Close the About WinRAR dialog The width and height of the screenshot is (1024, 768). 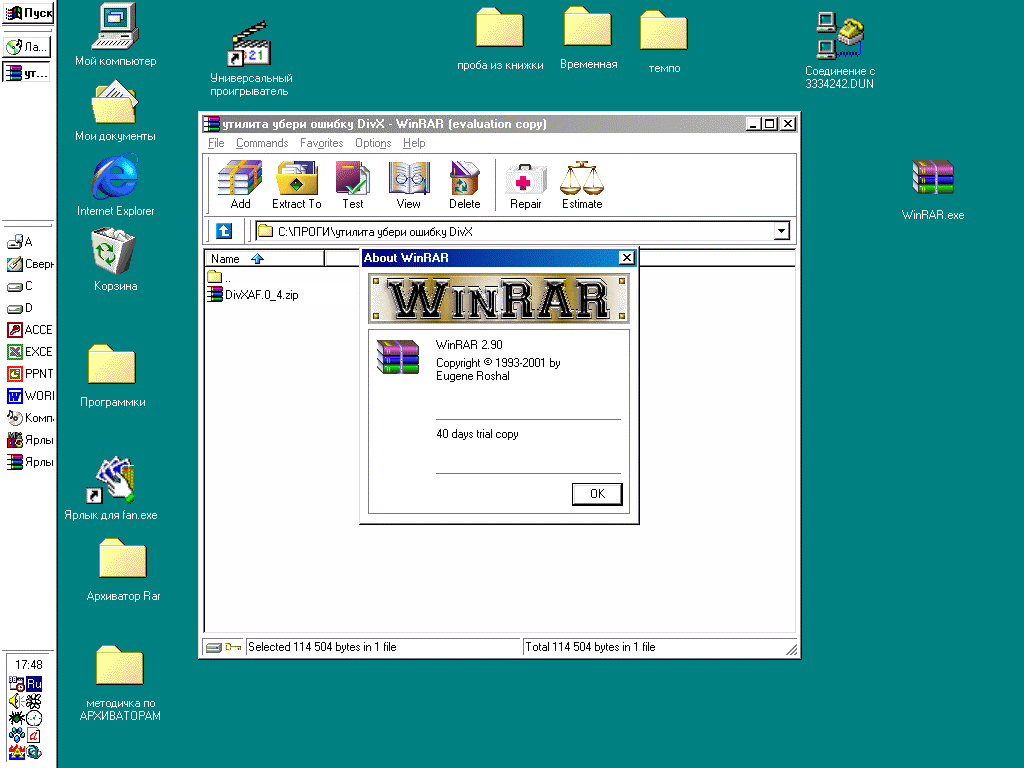(626, 257)
